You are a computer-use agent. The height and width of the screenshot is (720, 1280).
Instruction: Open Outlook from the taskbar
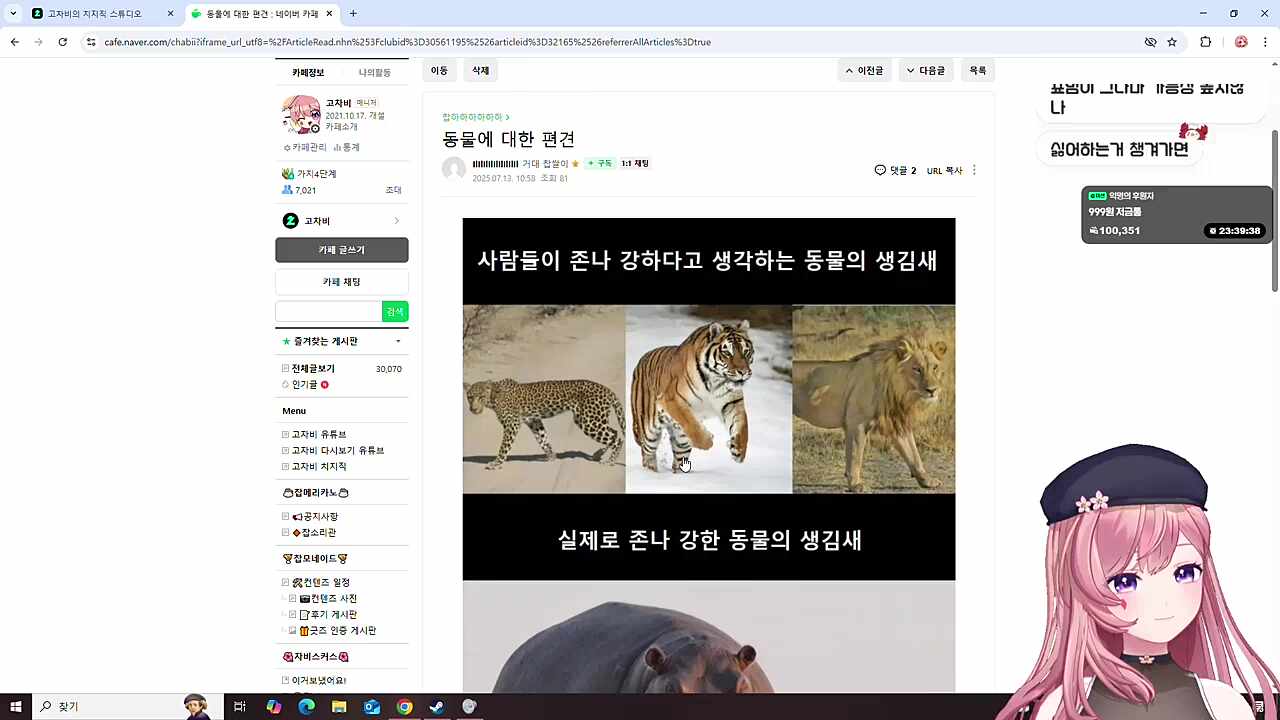(x=372, y=707)
